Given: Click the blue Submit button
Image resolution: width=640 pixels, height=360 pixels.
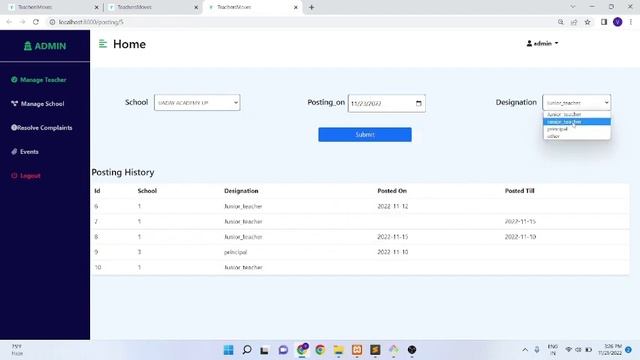Looking at the screenshot, I should 365,135.
